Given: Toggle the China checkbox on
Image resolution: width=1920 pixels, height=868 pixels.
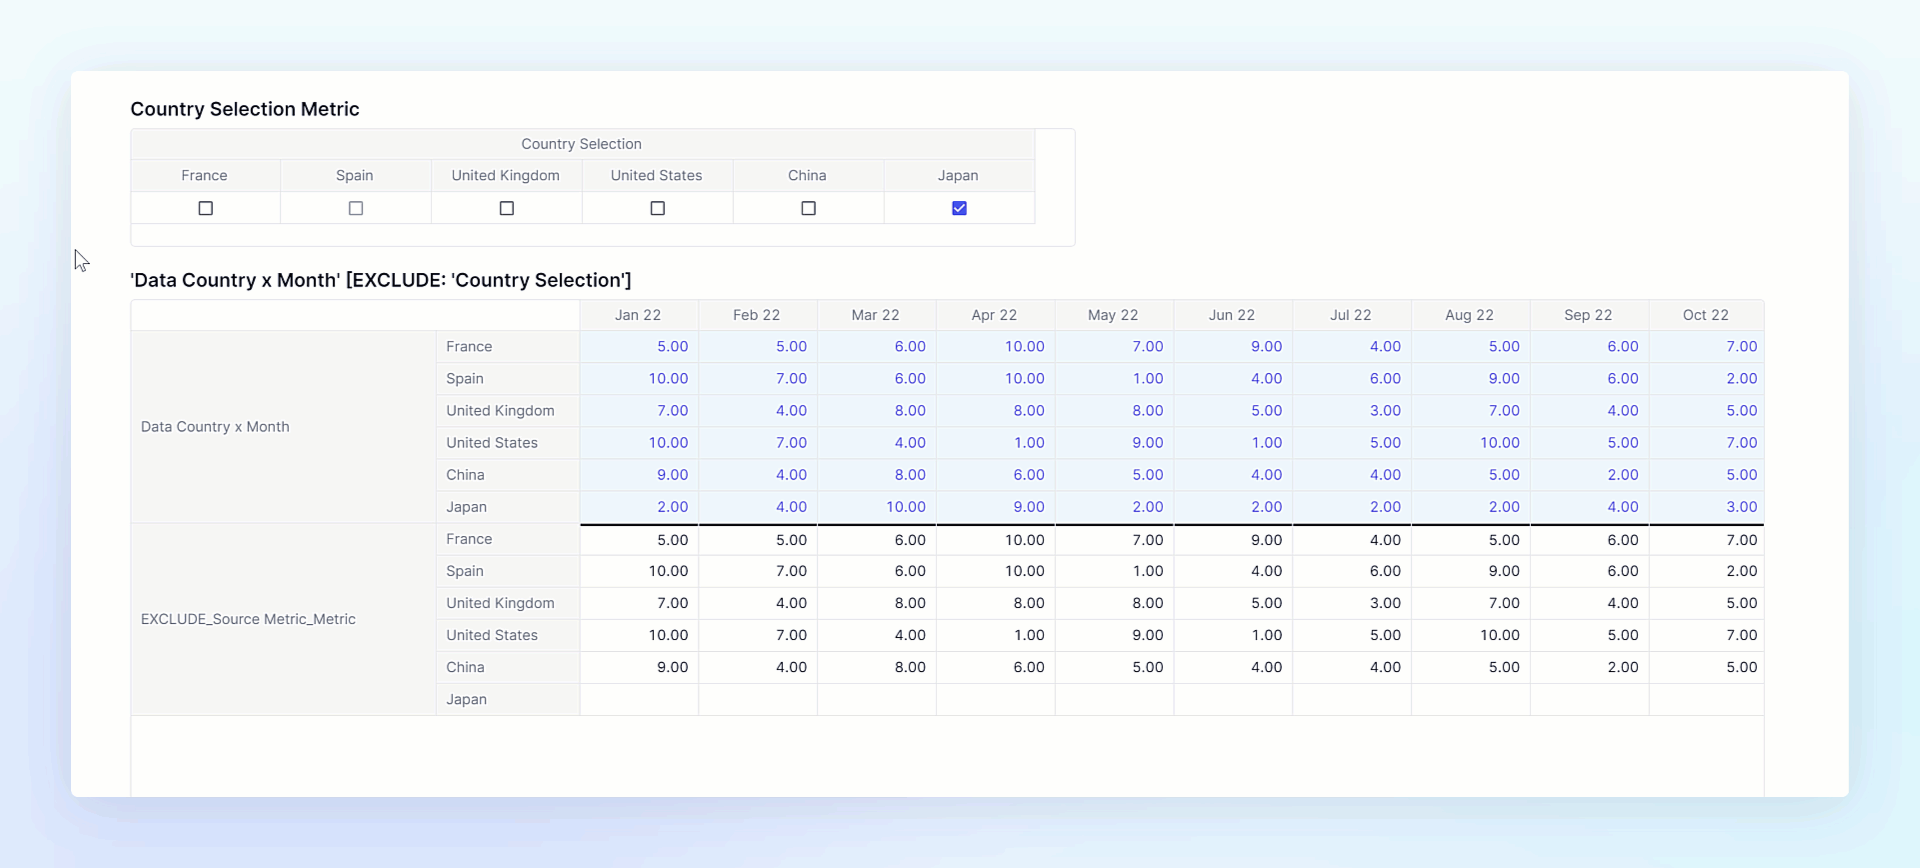Looking at the screenshot, I should point(809,208).
